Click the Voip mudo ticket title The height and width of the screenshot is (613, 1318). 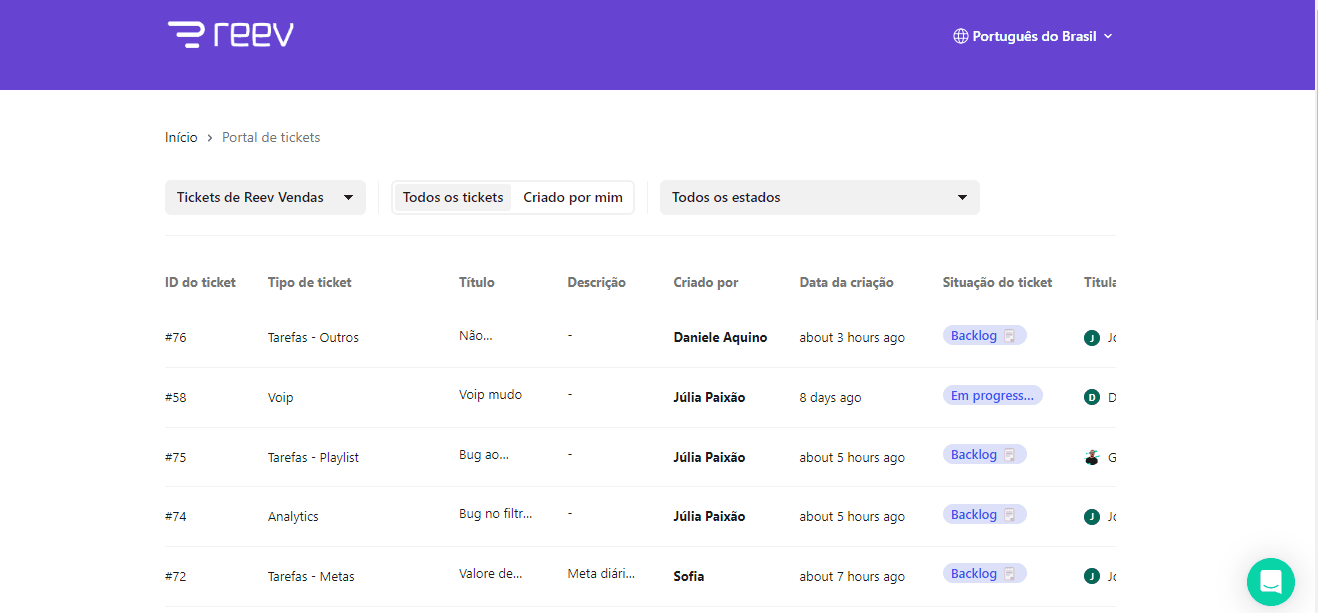tap(491, 394)
